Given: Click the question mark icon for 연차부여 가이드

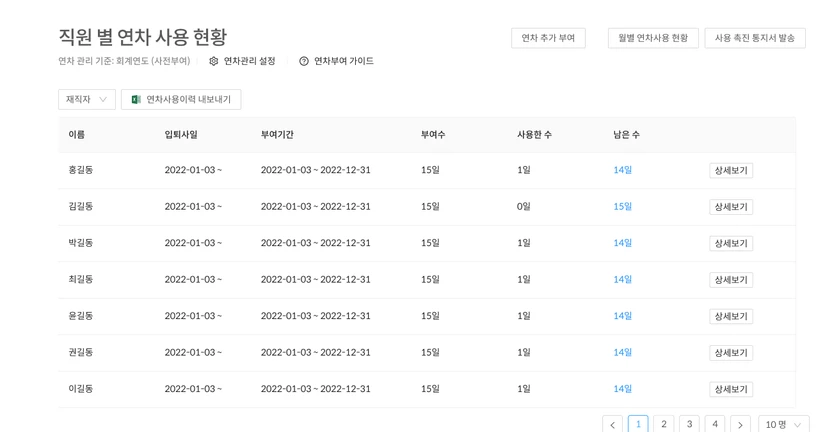Looking at the screenshot, I should click(x=304, y=61).
